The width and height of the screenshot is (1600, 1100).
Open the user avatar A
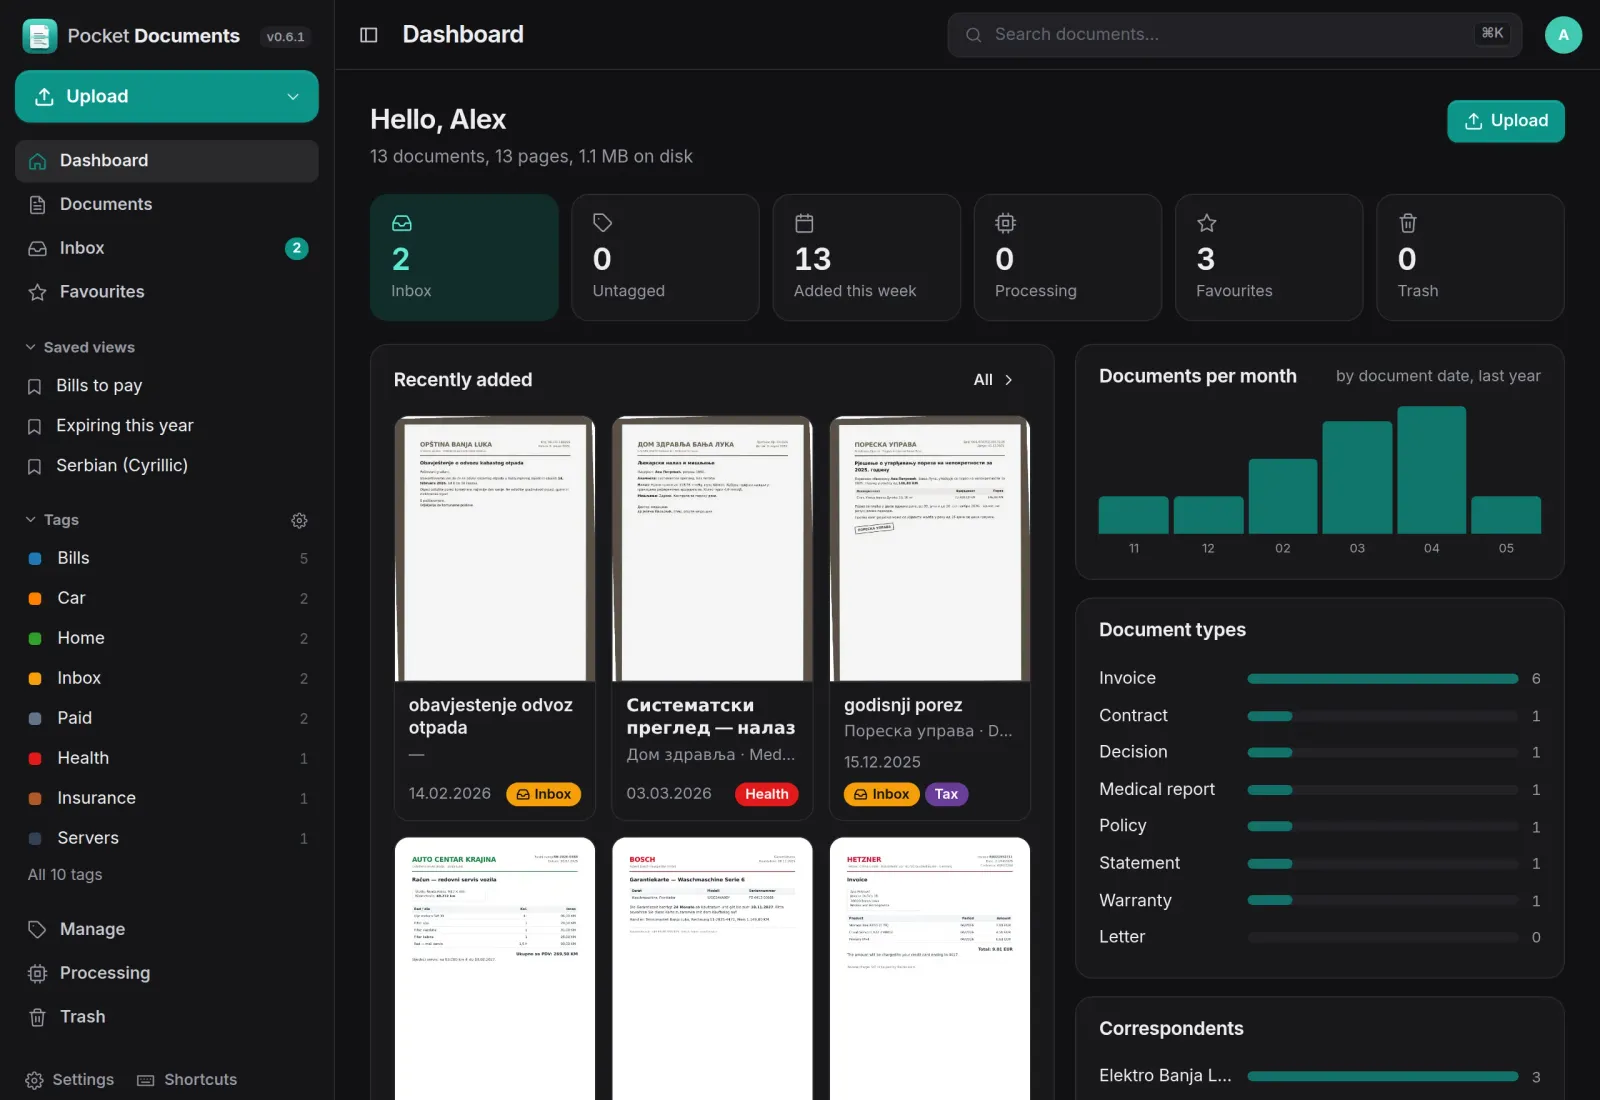tap(1563, 35)
